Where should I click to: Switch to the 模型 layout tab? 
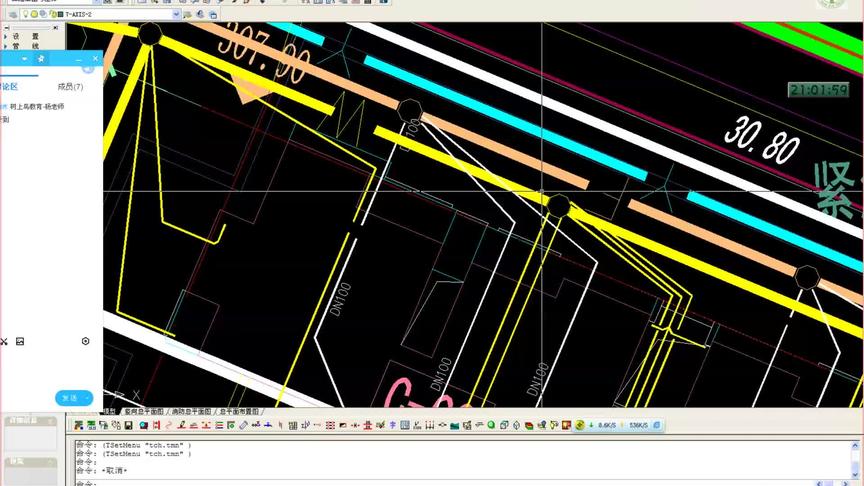tap(110, 412)
